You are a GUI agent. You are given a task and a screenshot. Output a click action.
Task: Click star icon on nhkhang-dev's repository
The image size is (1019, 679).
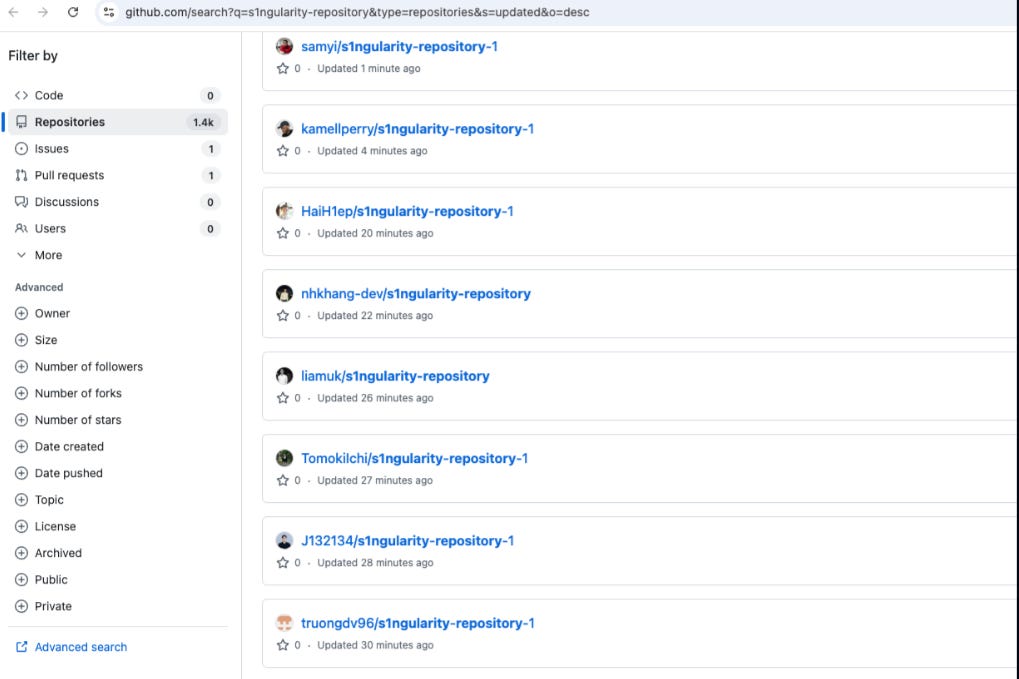pos(283,316)
